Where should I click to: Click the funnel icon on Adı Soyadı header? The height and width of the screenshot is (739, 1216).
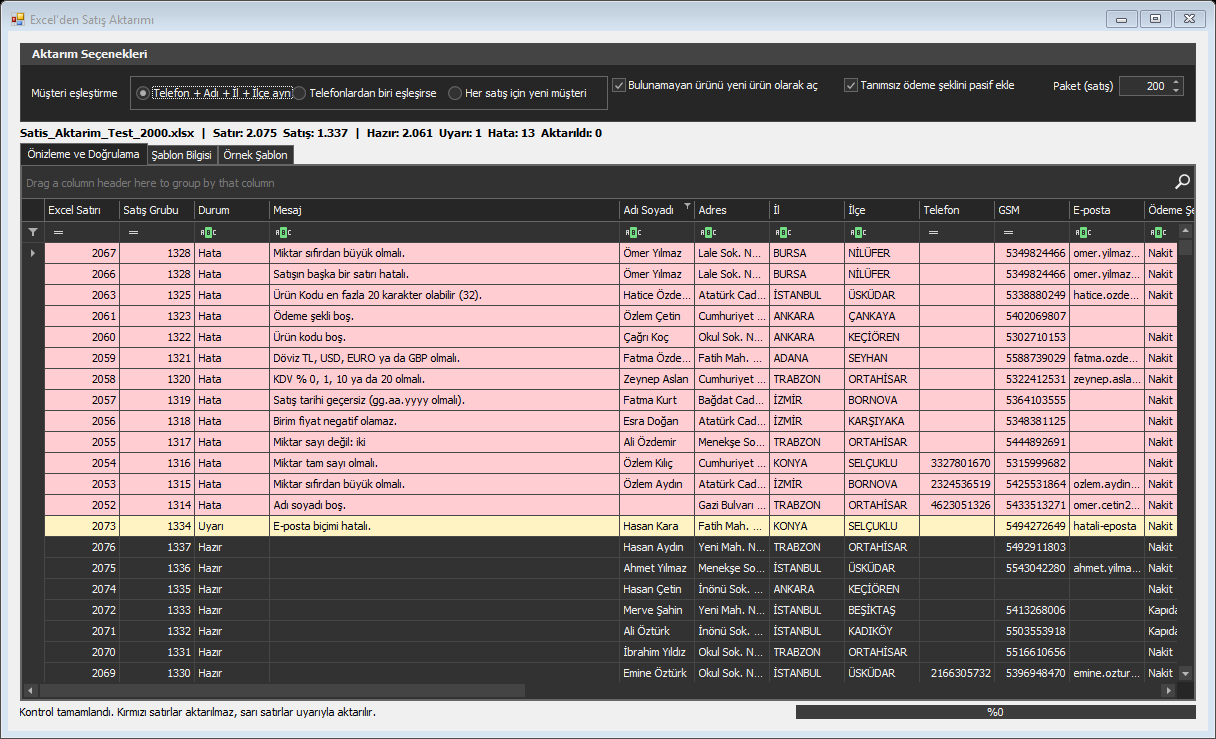[687, 208]
